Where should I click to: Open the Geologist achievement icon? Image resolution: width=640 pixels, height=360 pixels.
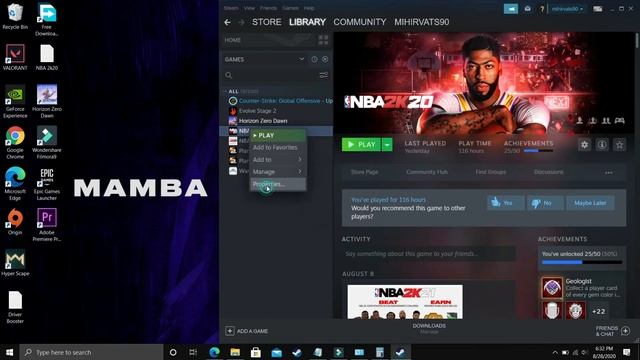[x=552, y=288]
